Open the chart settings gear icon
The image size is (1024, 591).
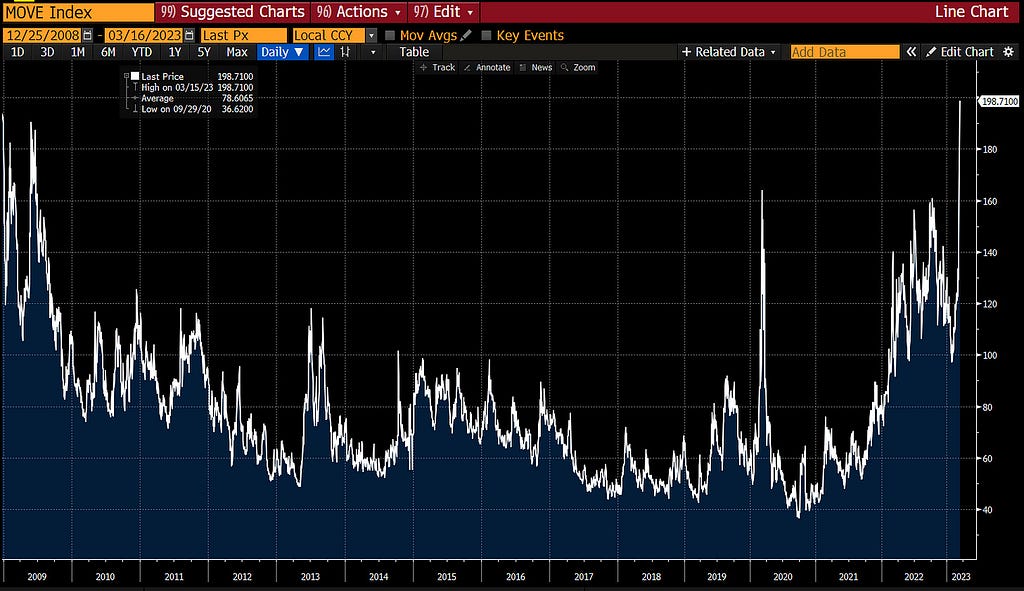(1008, 52)
